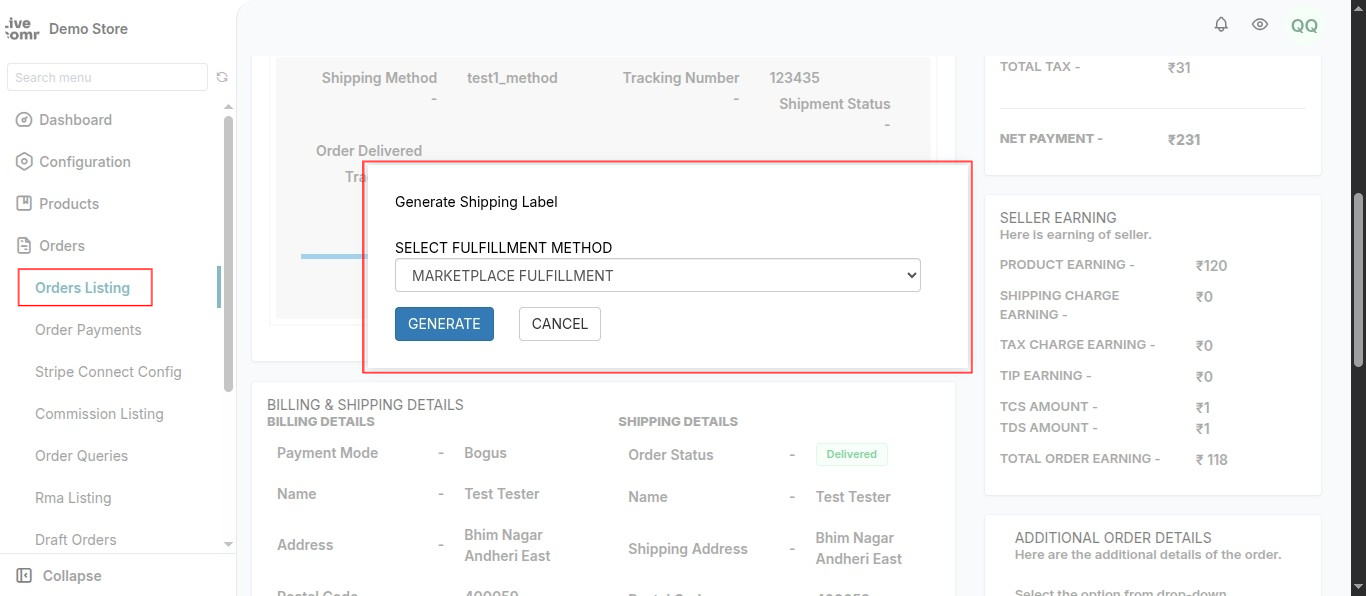Open Configuration menu item

tap(85, 162)
